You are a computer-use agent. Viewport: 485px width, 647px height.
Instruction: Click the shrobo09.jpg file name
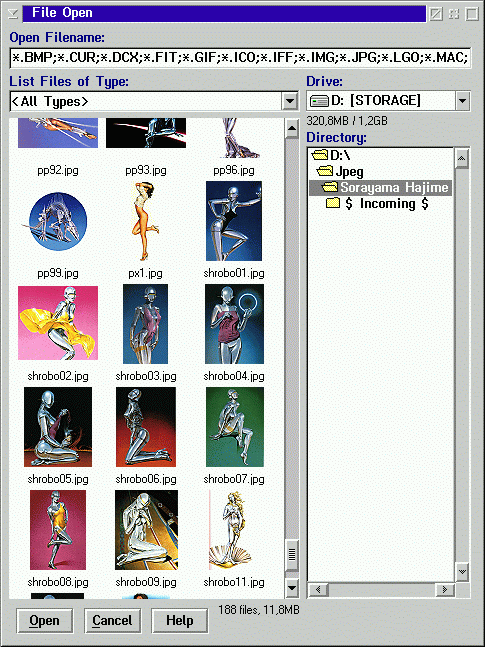pyautogui.click(x=146, y=583)
